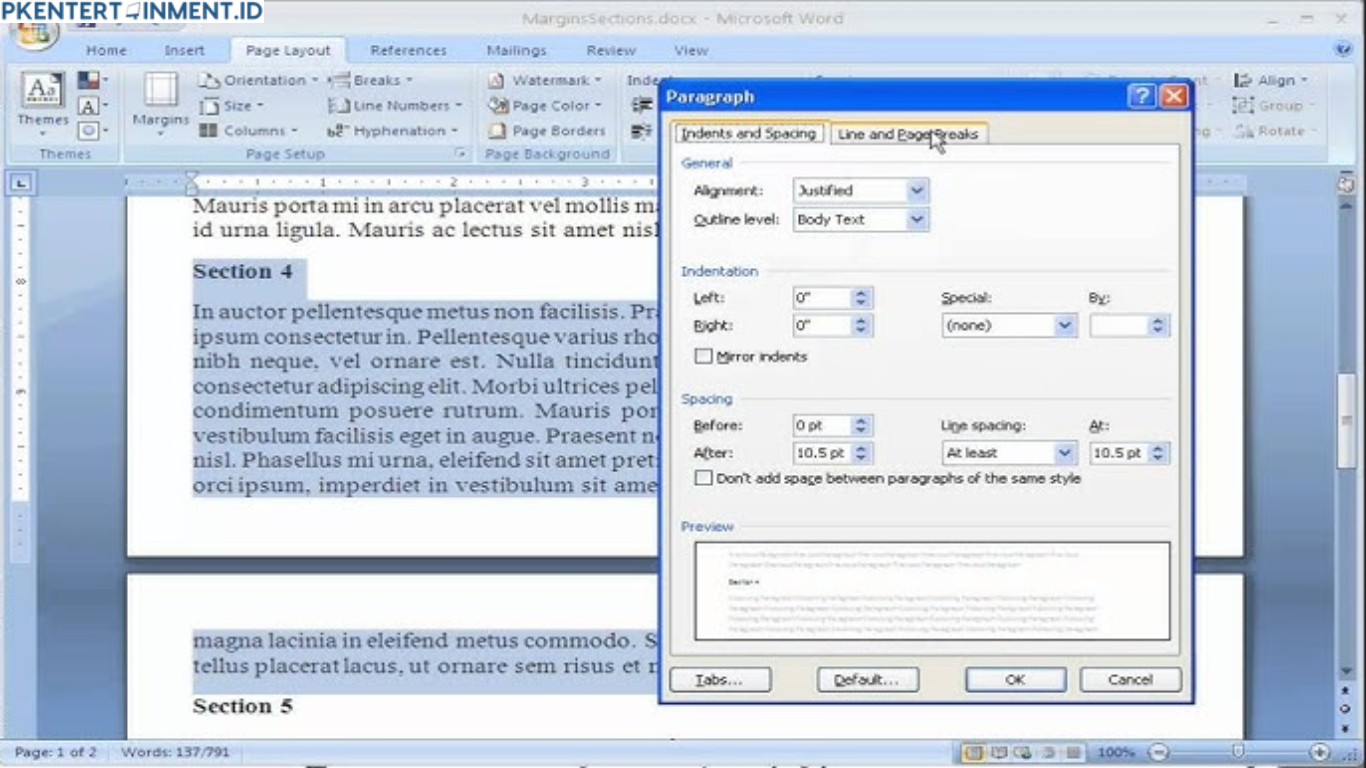
Task: Toggle the Mirror indents checkbox
Action: point(703,356)
